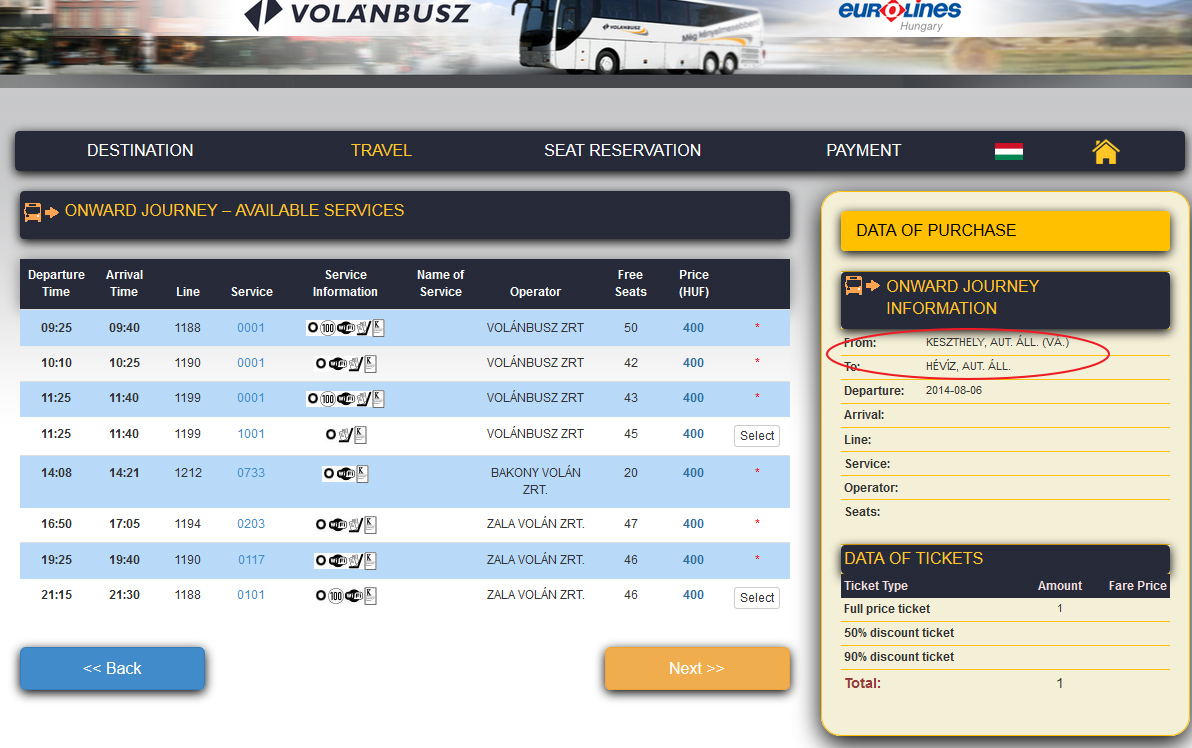
Task: Click the home icon in navigation bar
Action: point(1105,151)
